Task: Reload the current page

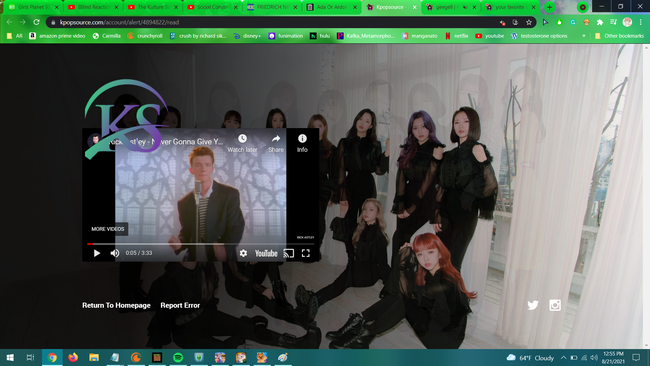Action: coord(36,22)
